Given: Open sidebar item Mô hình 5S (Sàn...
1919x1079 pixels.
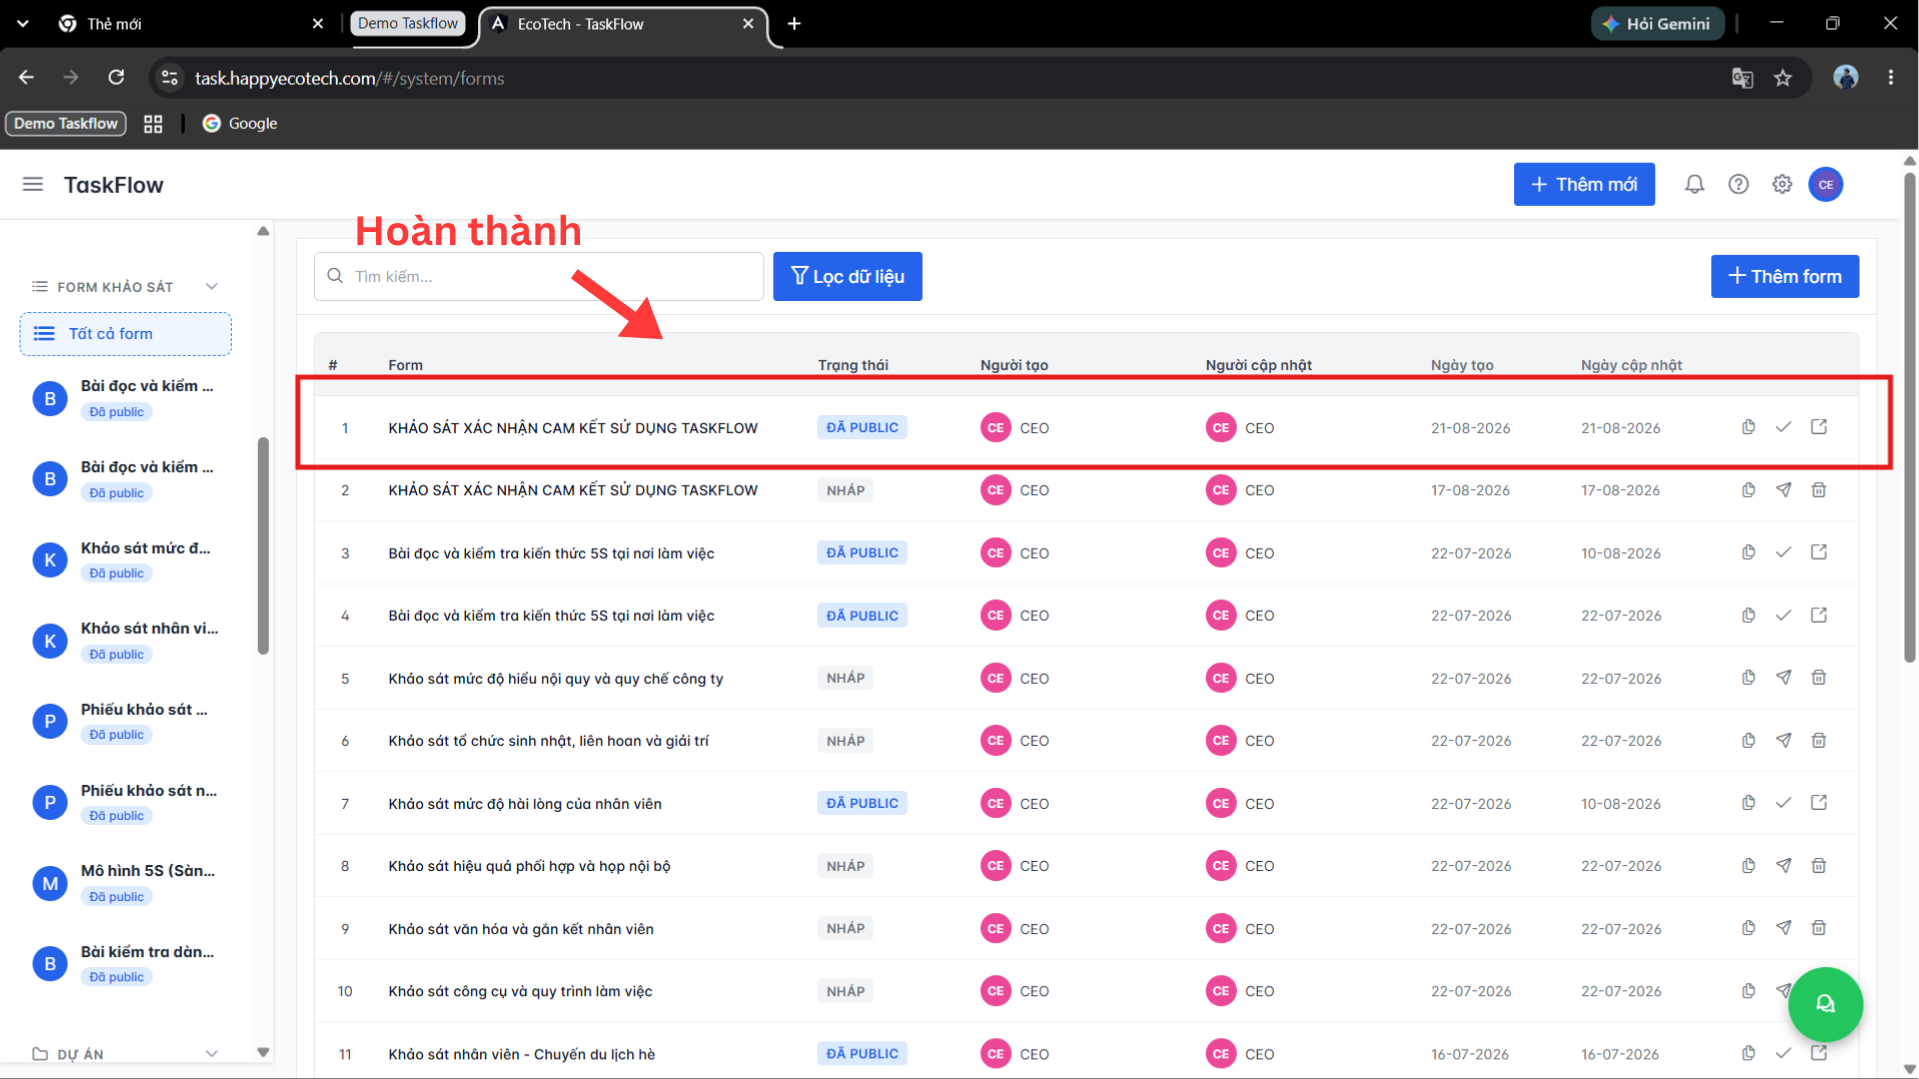Looking at the screenshot, I should click(126, 883).
